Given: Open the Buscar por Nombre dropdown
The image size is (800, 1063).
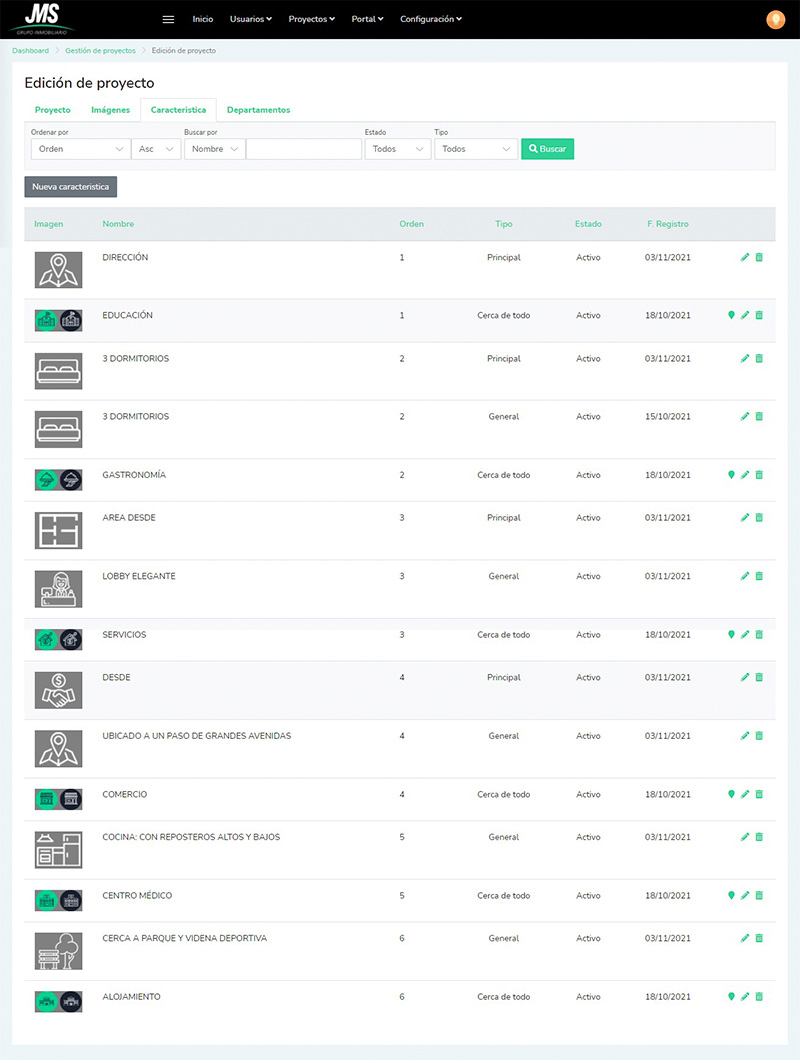Looking at the screenshot, I should point(214,149).
